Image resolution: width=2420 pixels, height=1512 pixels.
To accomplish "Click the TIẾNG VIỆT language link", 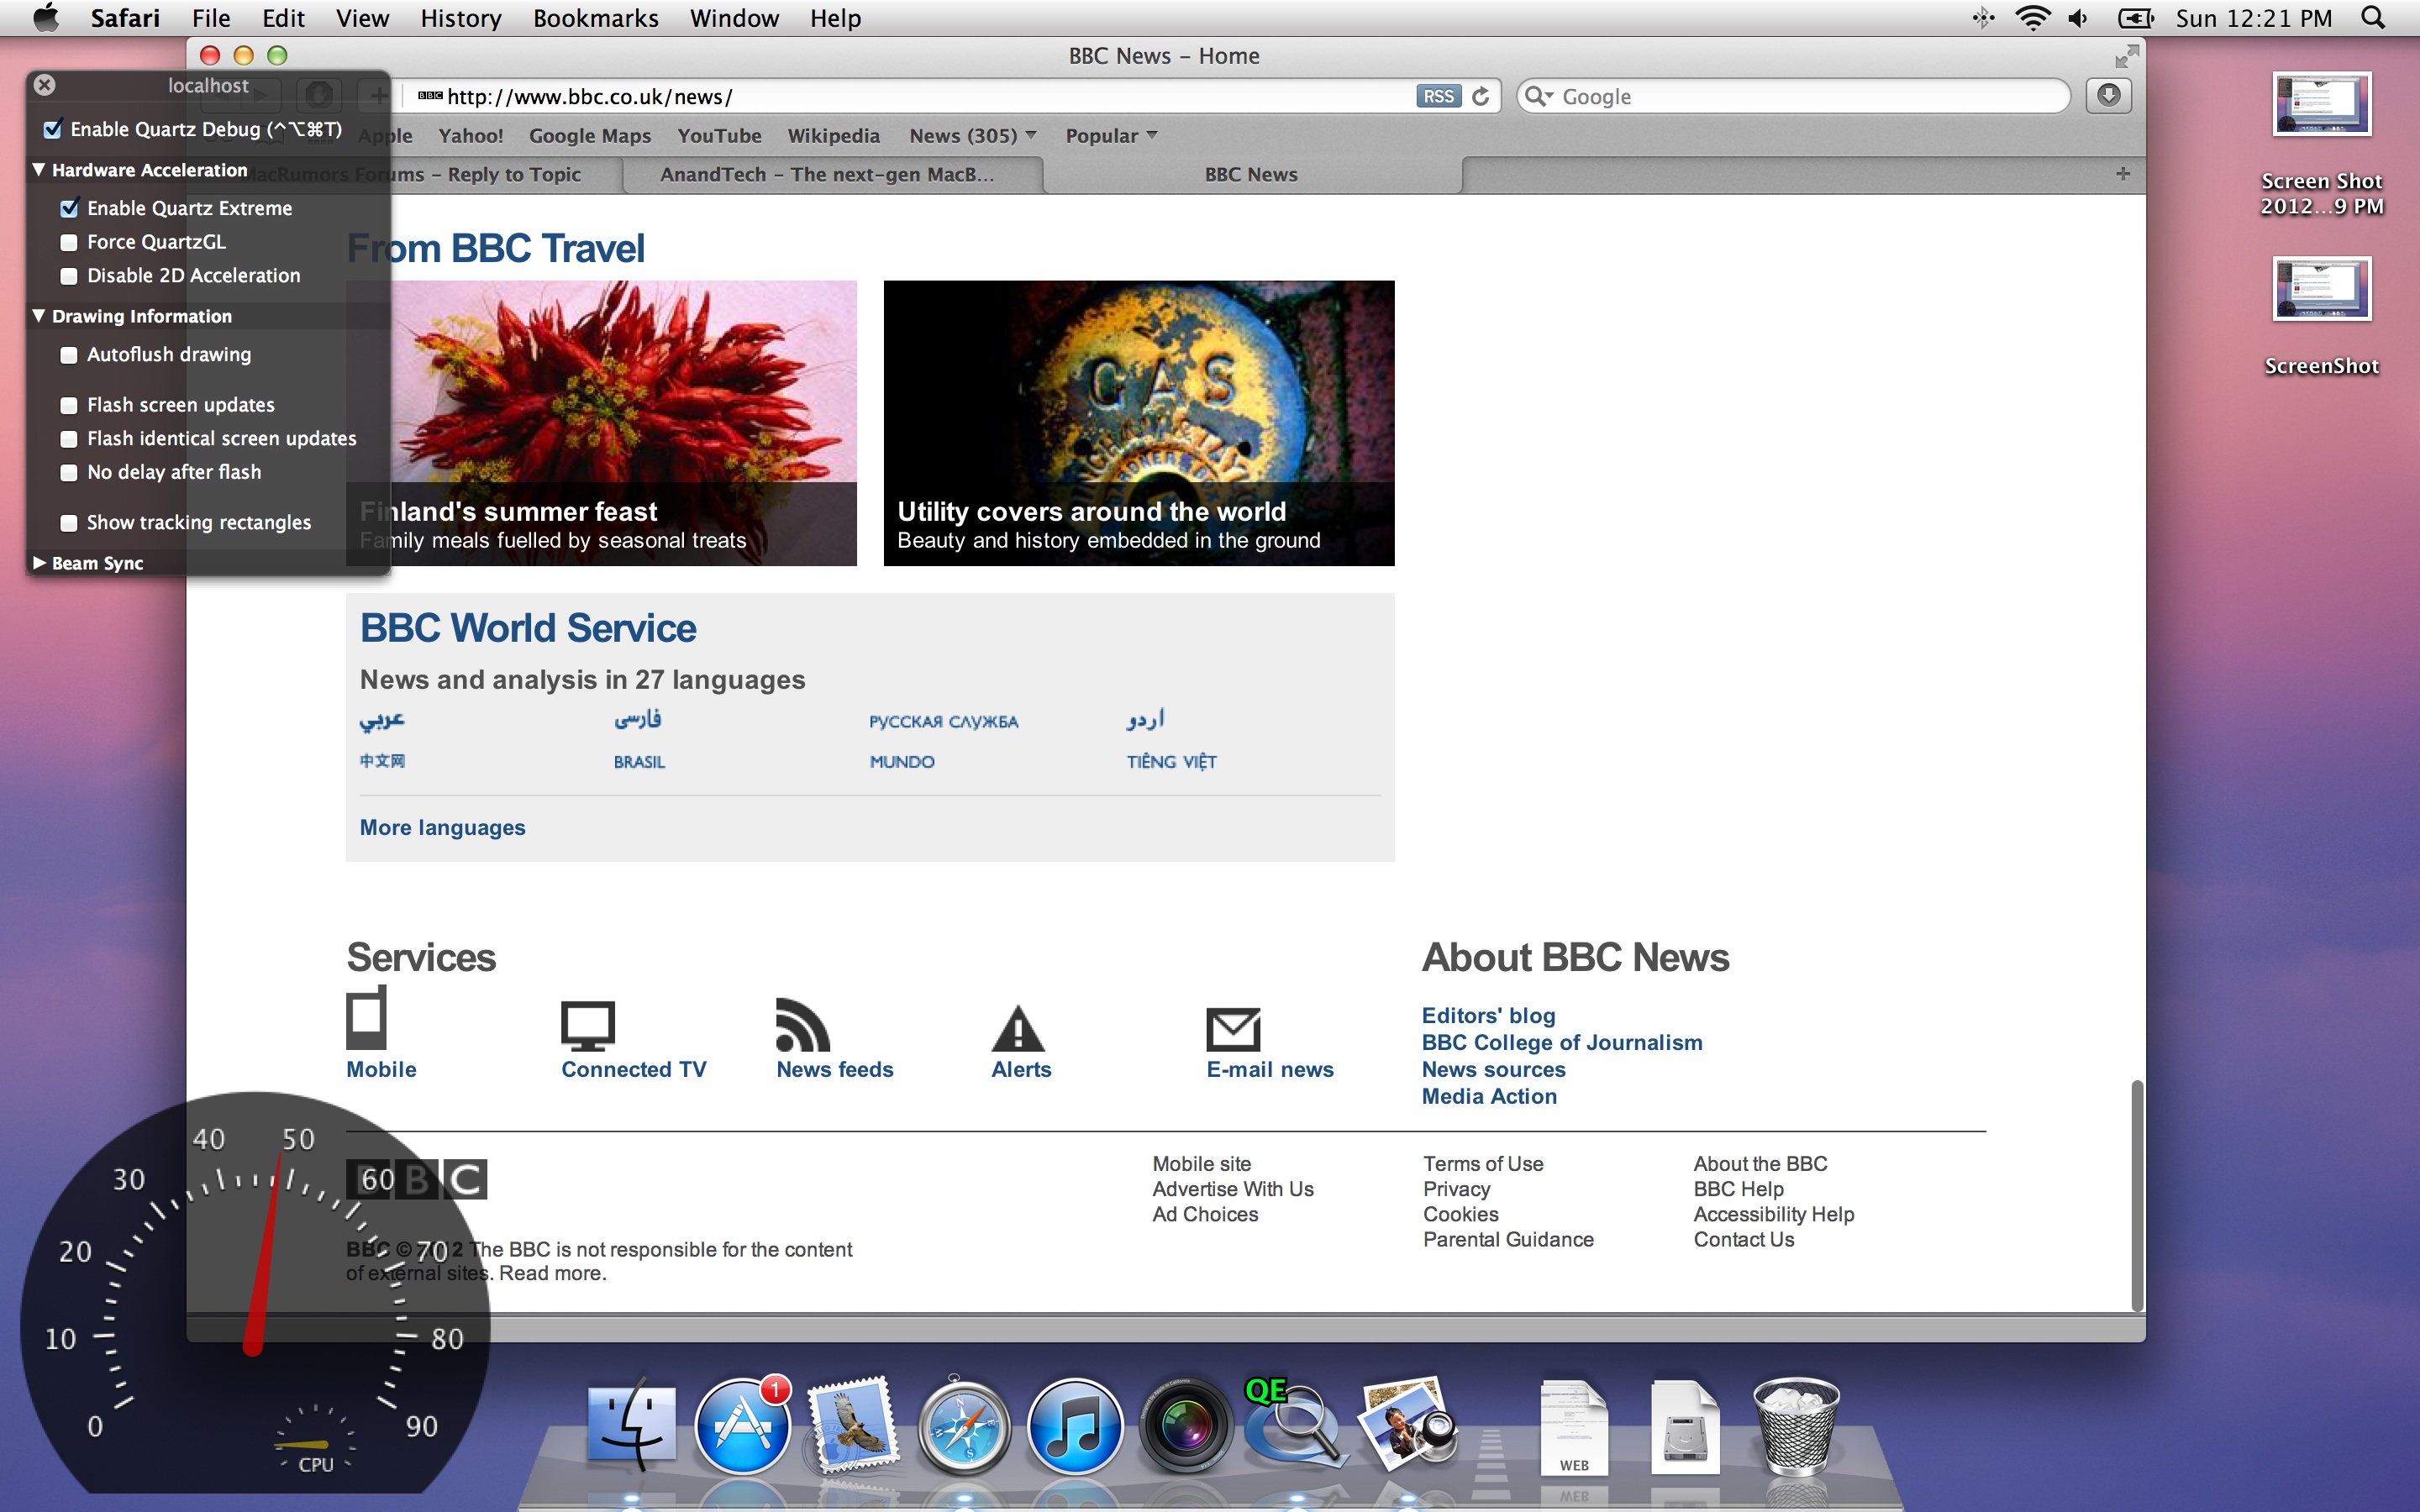I will pos(1171,762).
